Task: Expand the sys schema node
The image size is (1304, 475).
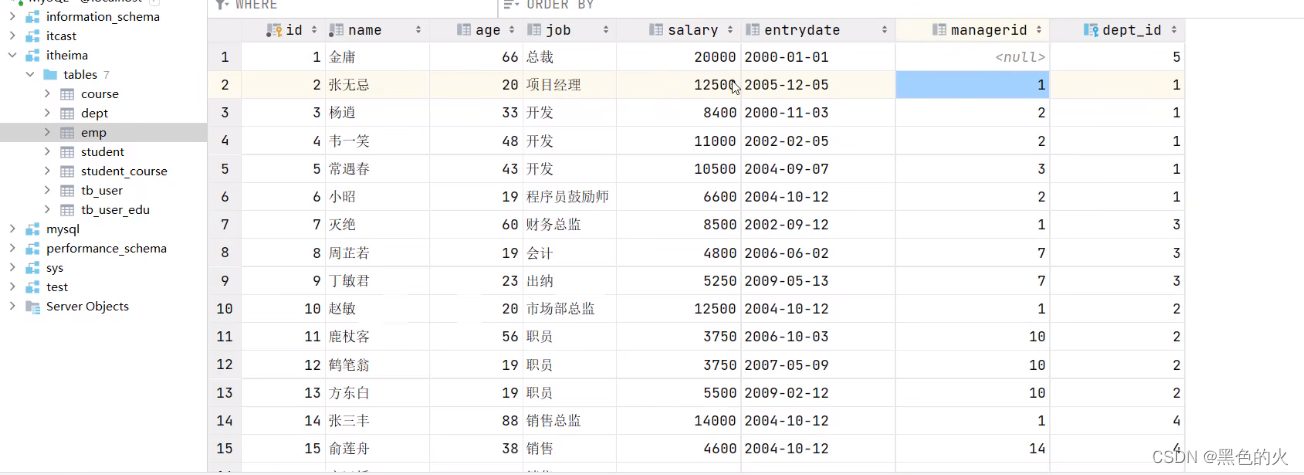Action: coord(12,268)
